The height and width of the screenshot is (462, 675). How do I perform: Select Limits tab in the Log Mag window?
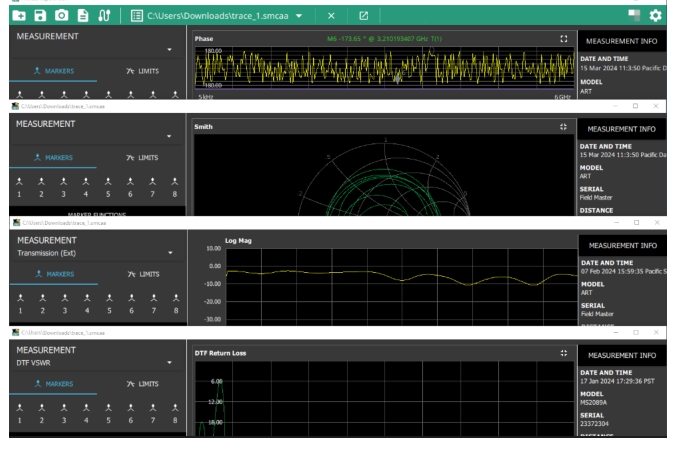[x=143, y=274]
